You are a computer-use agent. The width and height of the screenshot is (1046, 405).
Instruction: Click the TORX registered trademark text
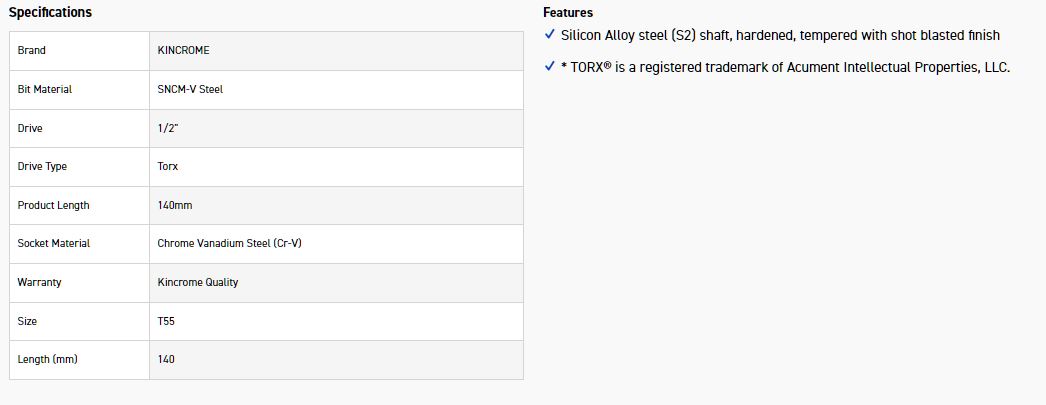coord(785,67)
